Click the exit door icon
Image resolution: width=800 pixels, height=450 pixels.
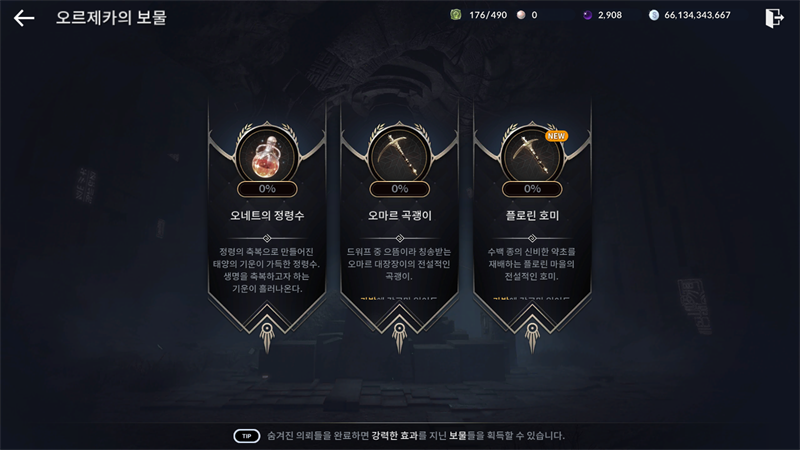774,18
